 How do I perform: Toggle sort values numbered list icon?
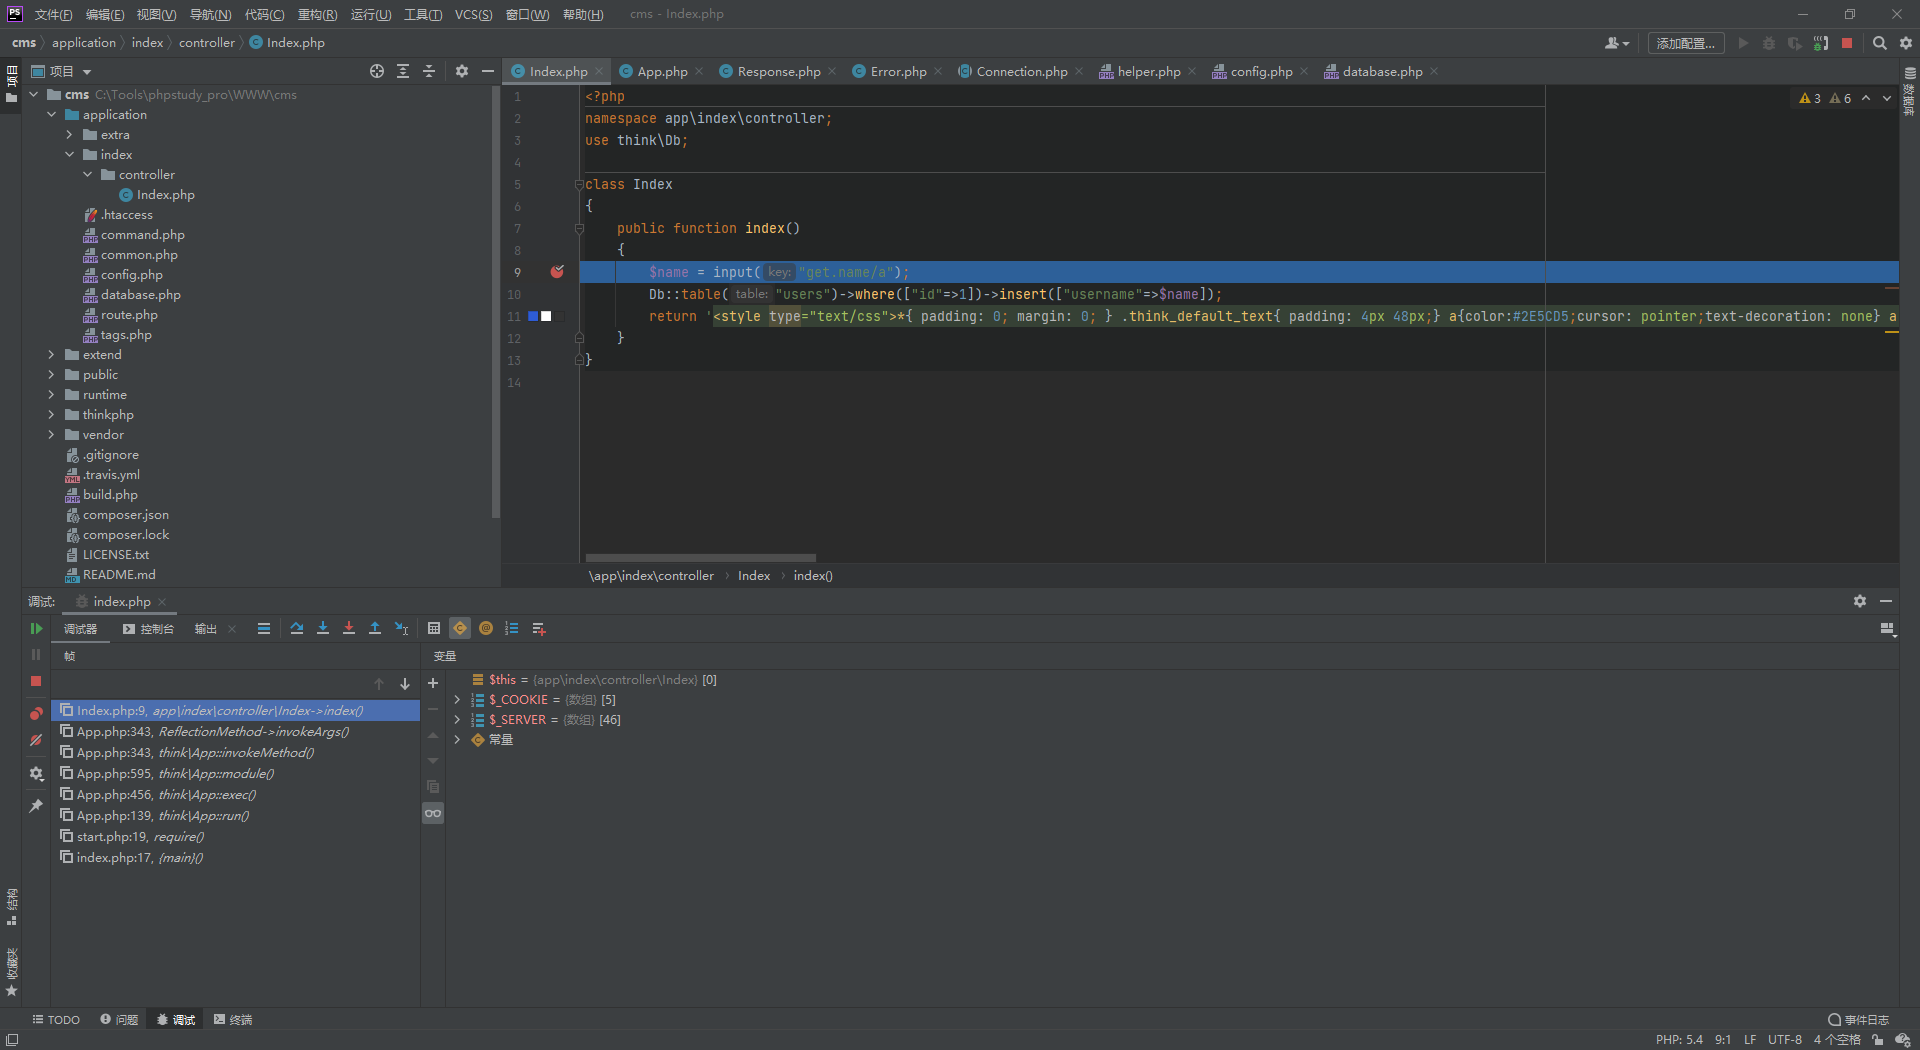[x=512, y=629]
